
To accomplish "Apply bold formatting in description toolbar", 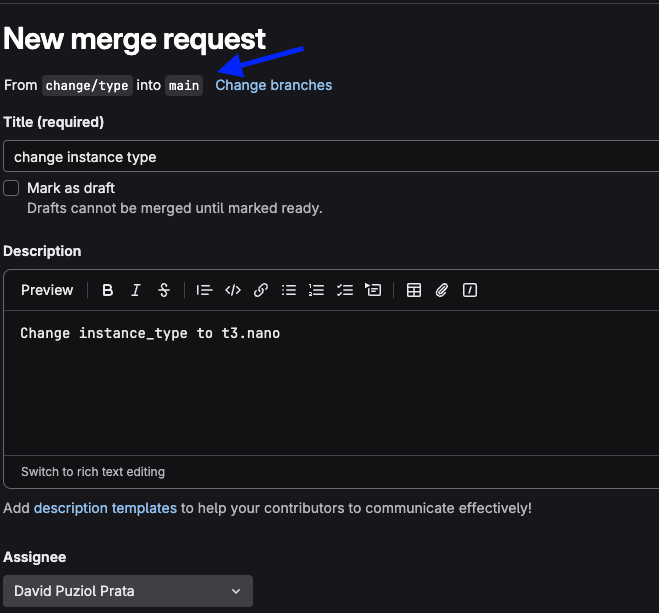I will [x=108, y=290].
